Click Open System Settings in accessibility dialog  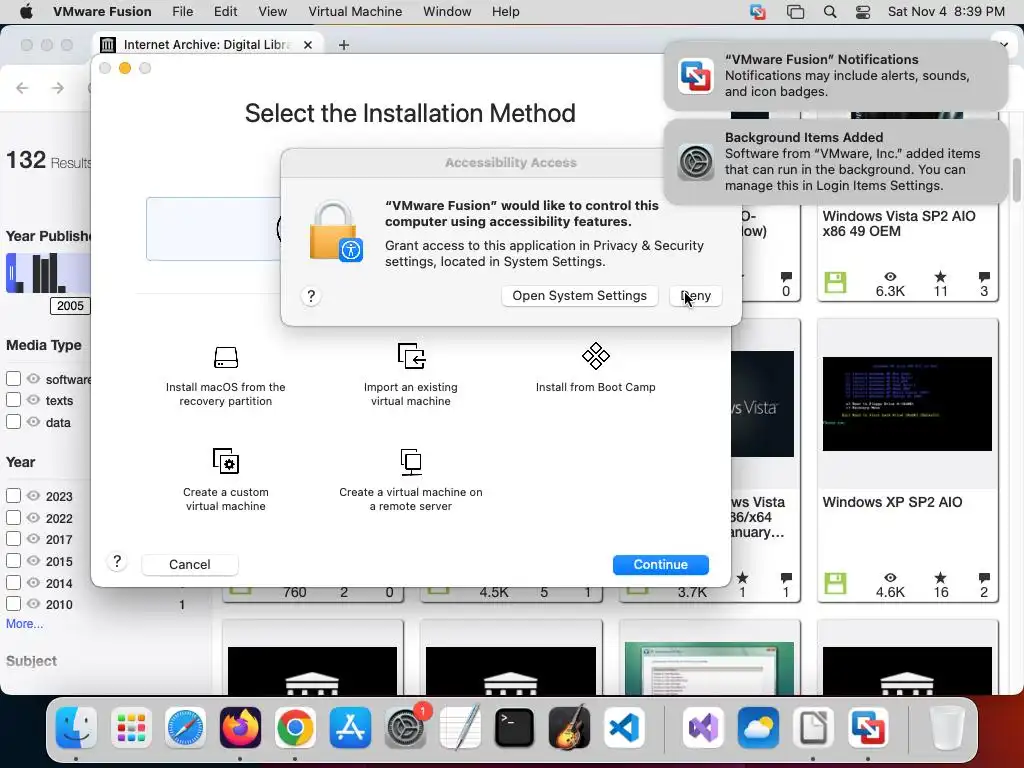579,296
